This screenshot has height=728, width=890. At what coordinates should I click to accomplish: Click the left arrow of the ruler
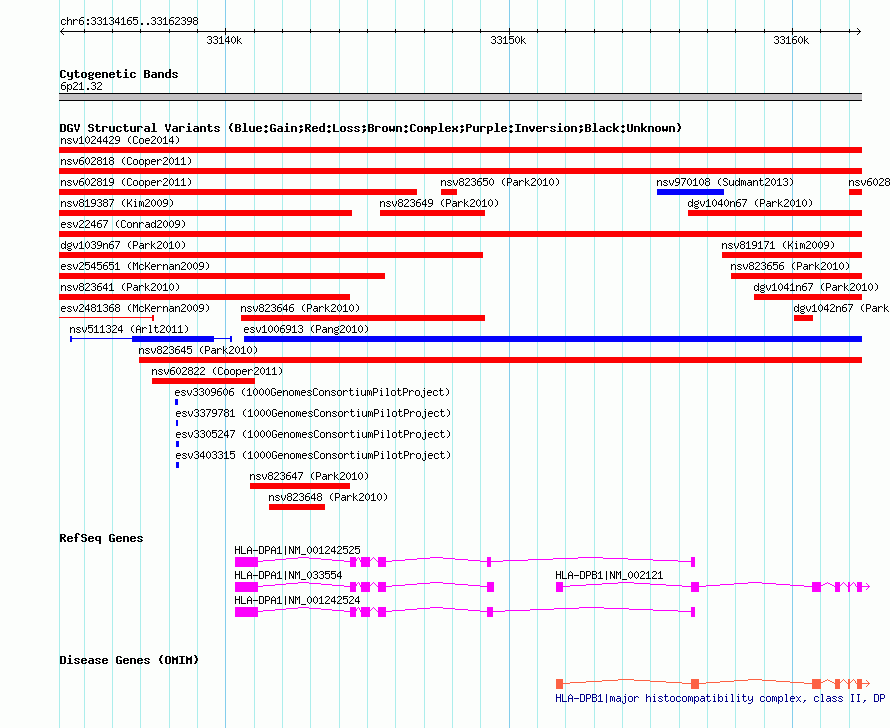[63, 31]
